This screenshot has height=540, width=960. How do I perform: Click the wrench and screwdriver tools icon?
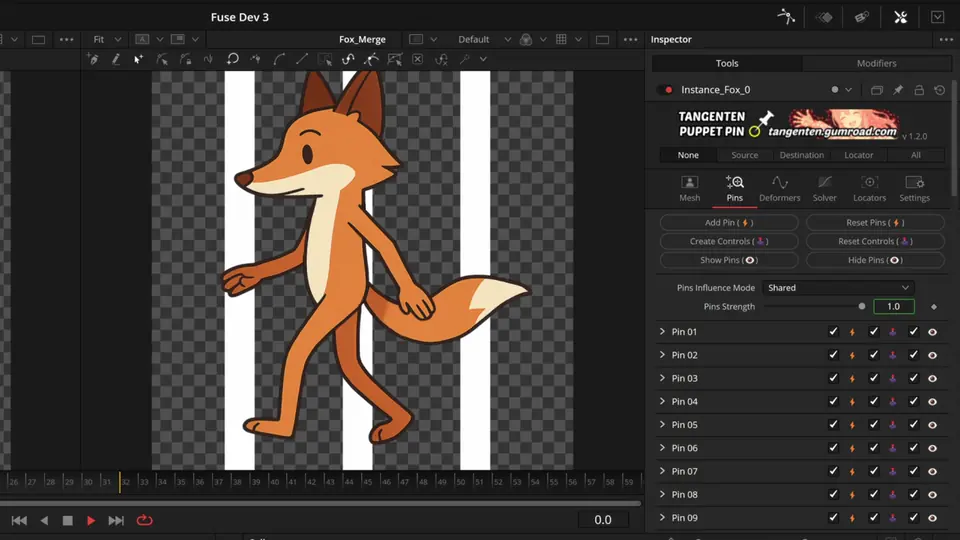pyautogui.click(x=900, y=17)
